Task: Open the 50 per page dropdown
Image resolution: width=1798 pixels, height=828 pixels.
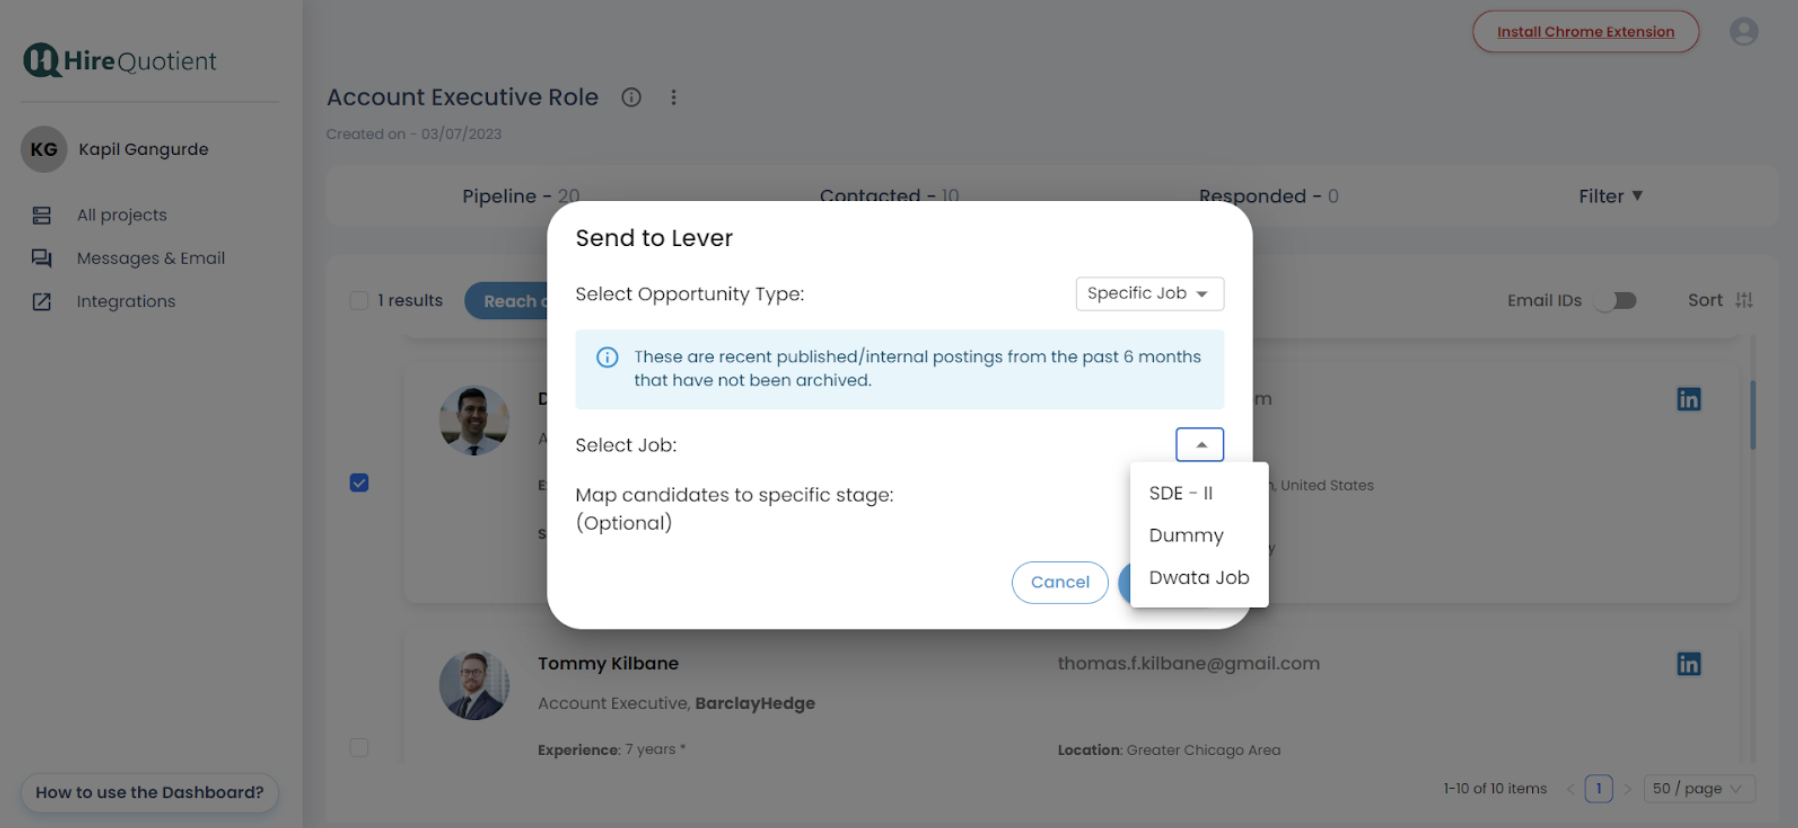Action: point(1699,788)
